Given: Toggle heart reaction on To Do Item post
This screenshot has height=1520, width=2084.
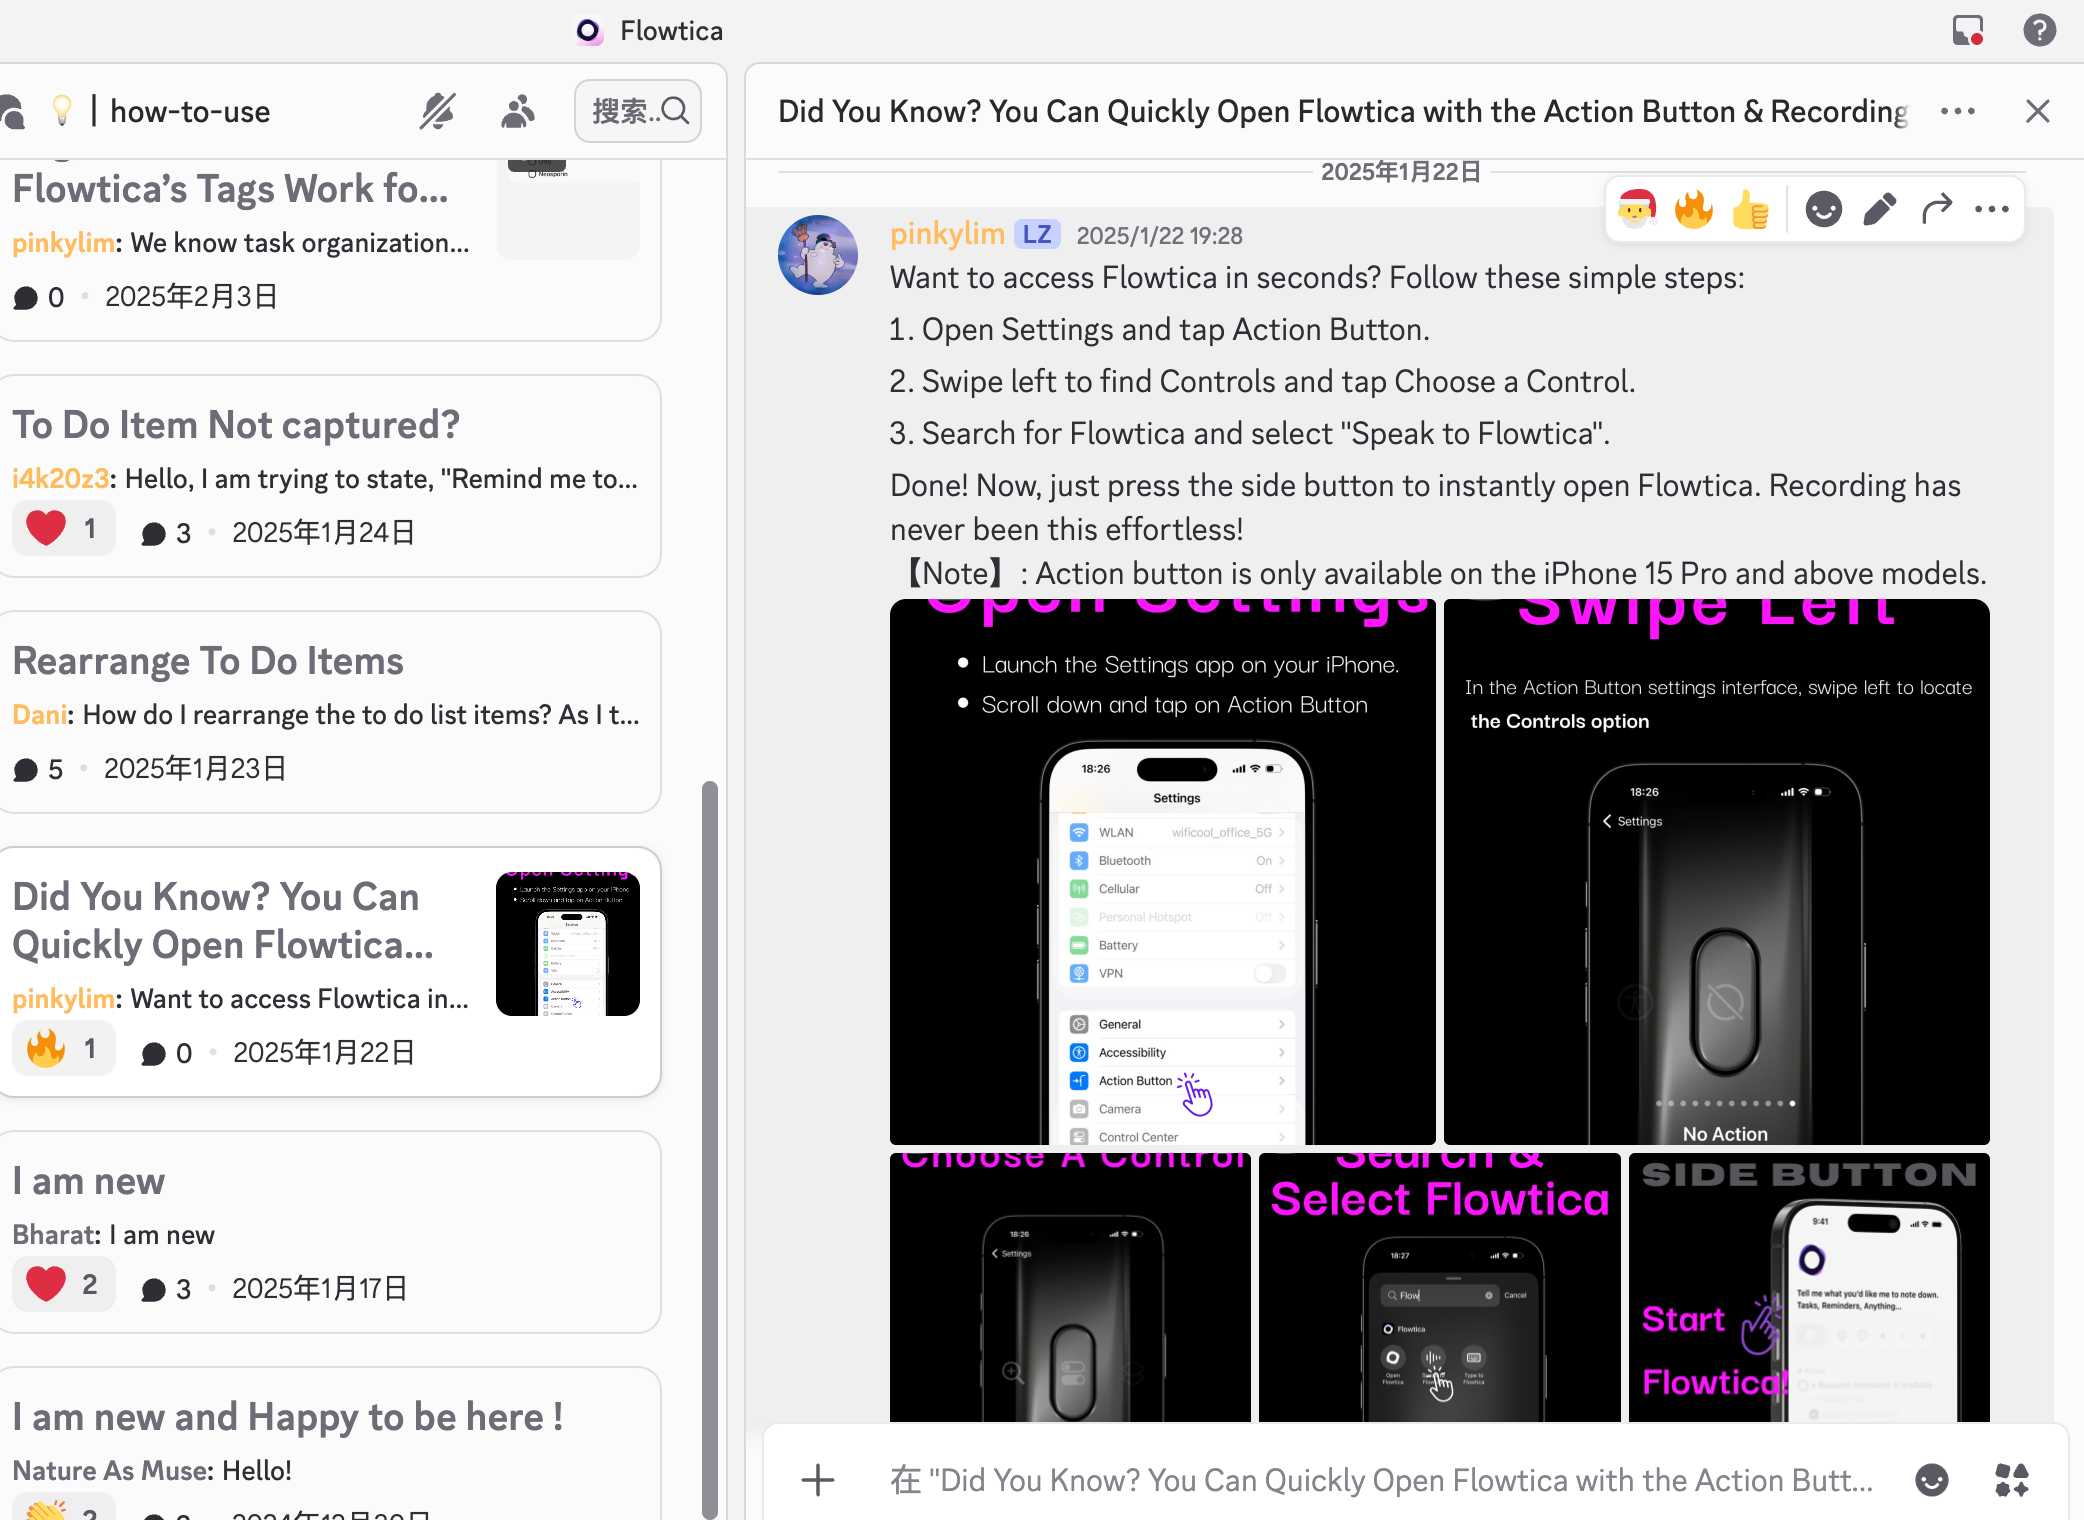Looking at the screenshot, I should [64, 529].
